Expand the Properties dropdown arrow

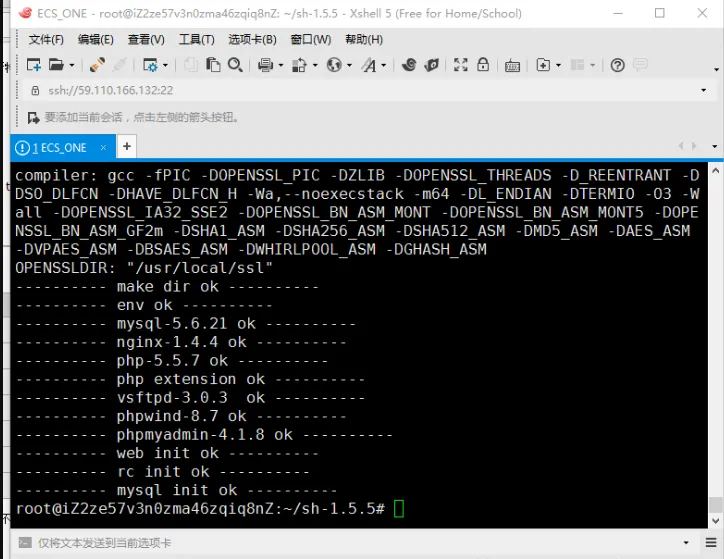[x=165, y=66]
